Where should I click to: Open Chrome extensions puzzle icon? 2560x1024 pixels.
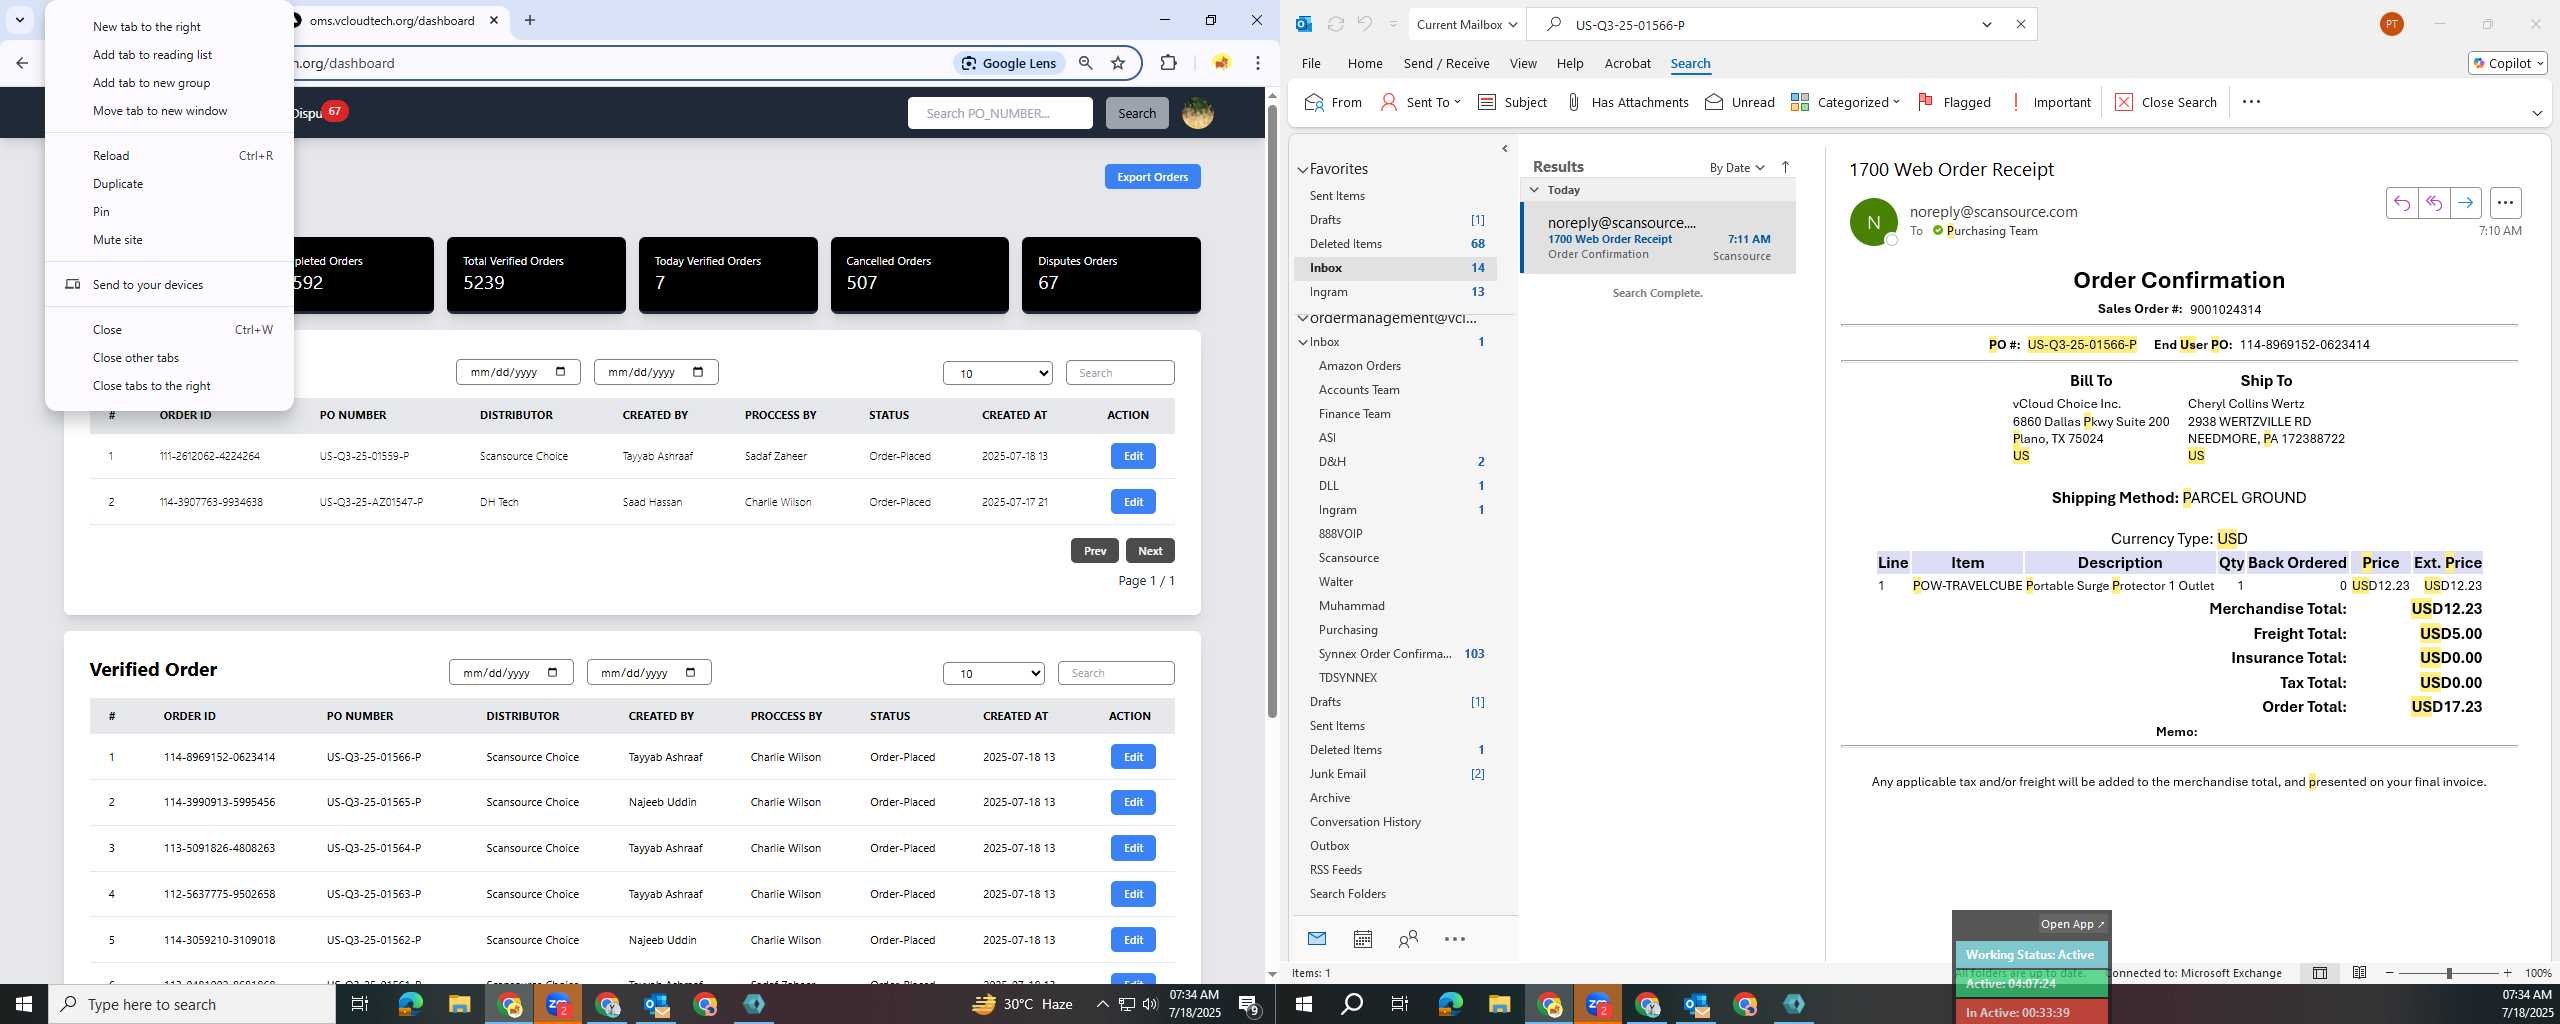coord(1168,63)
